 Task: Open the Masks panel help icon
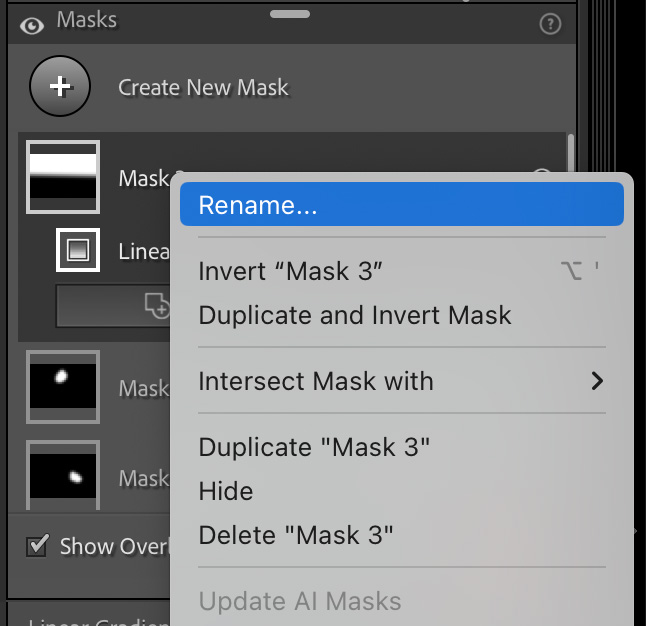[x=549, y=24]
